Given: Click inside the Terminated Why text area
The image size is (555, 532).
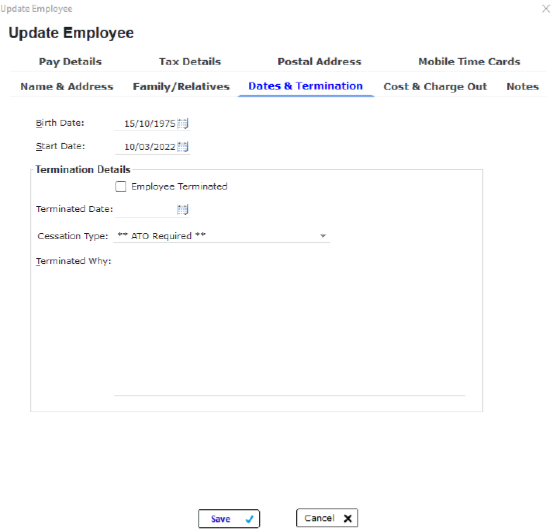Looking at the screenshot, I should [289, 325].
